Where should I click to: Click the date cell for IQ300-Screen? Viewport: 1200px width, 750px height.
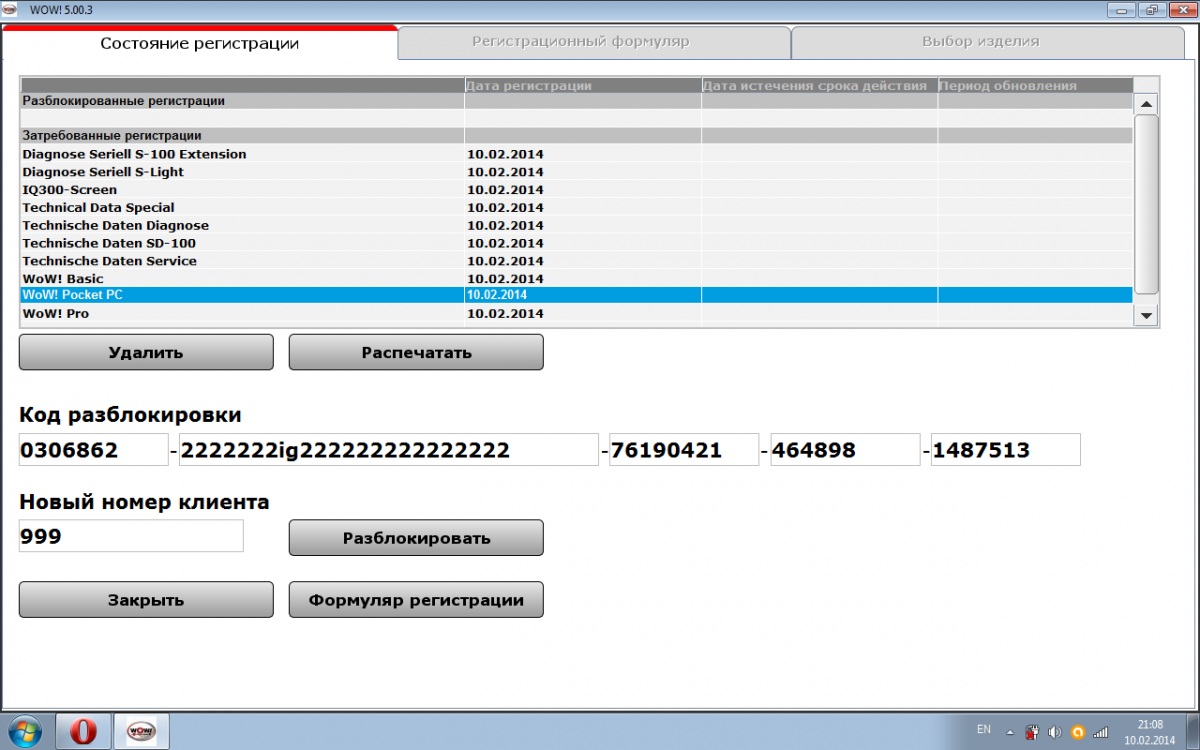(x=583, y=190)
